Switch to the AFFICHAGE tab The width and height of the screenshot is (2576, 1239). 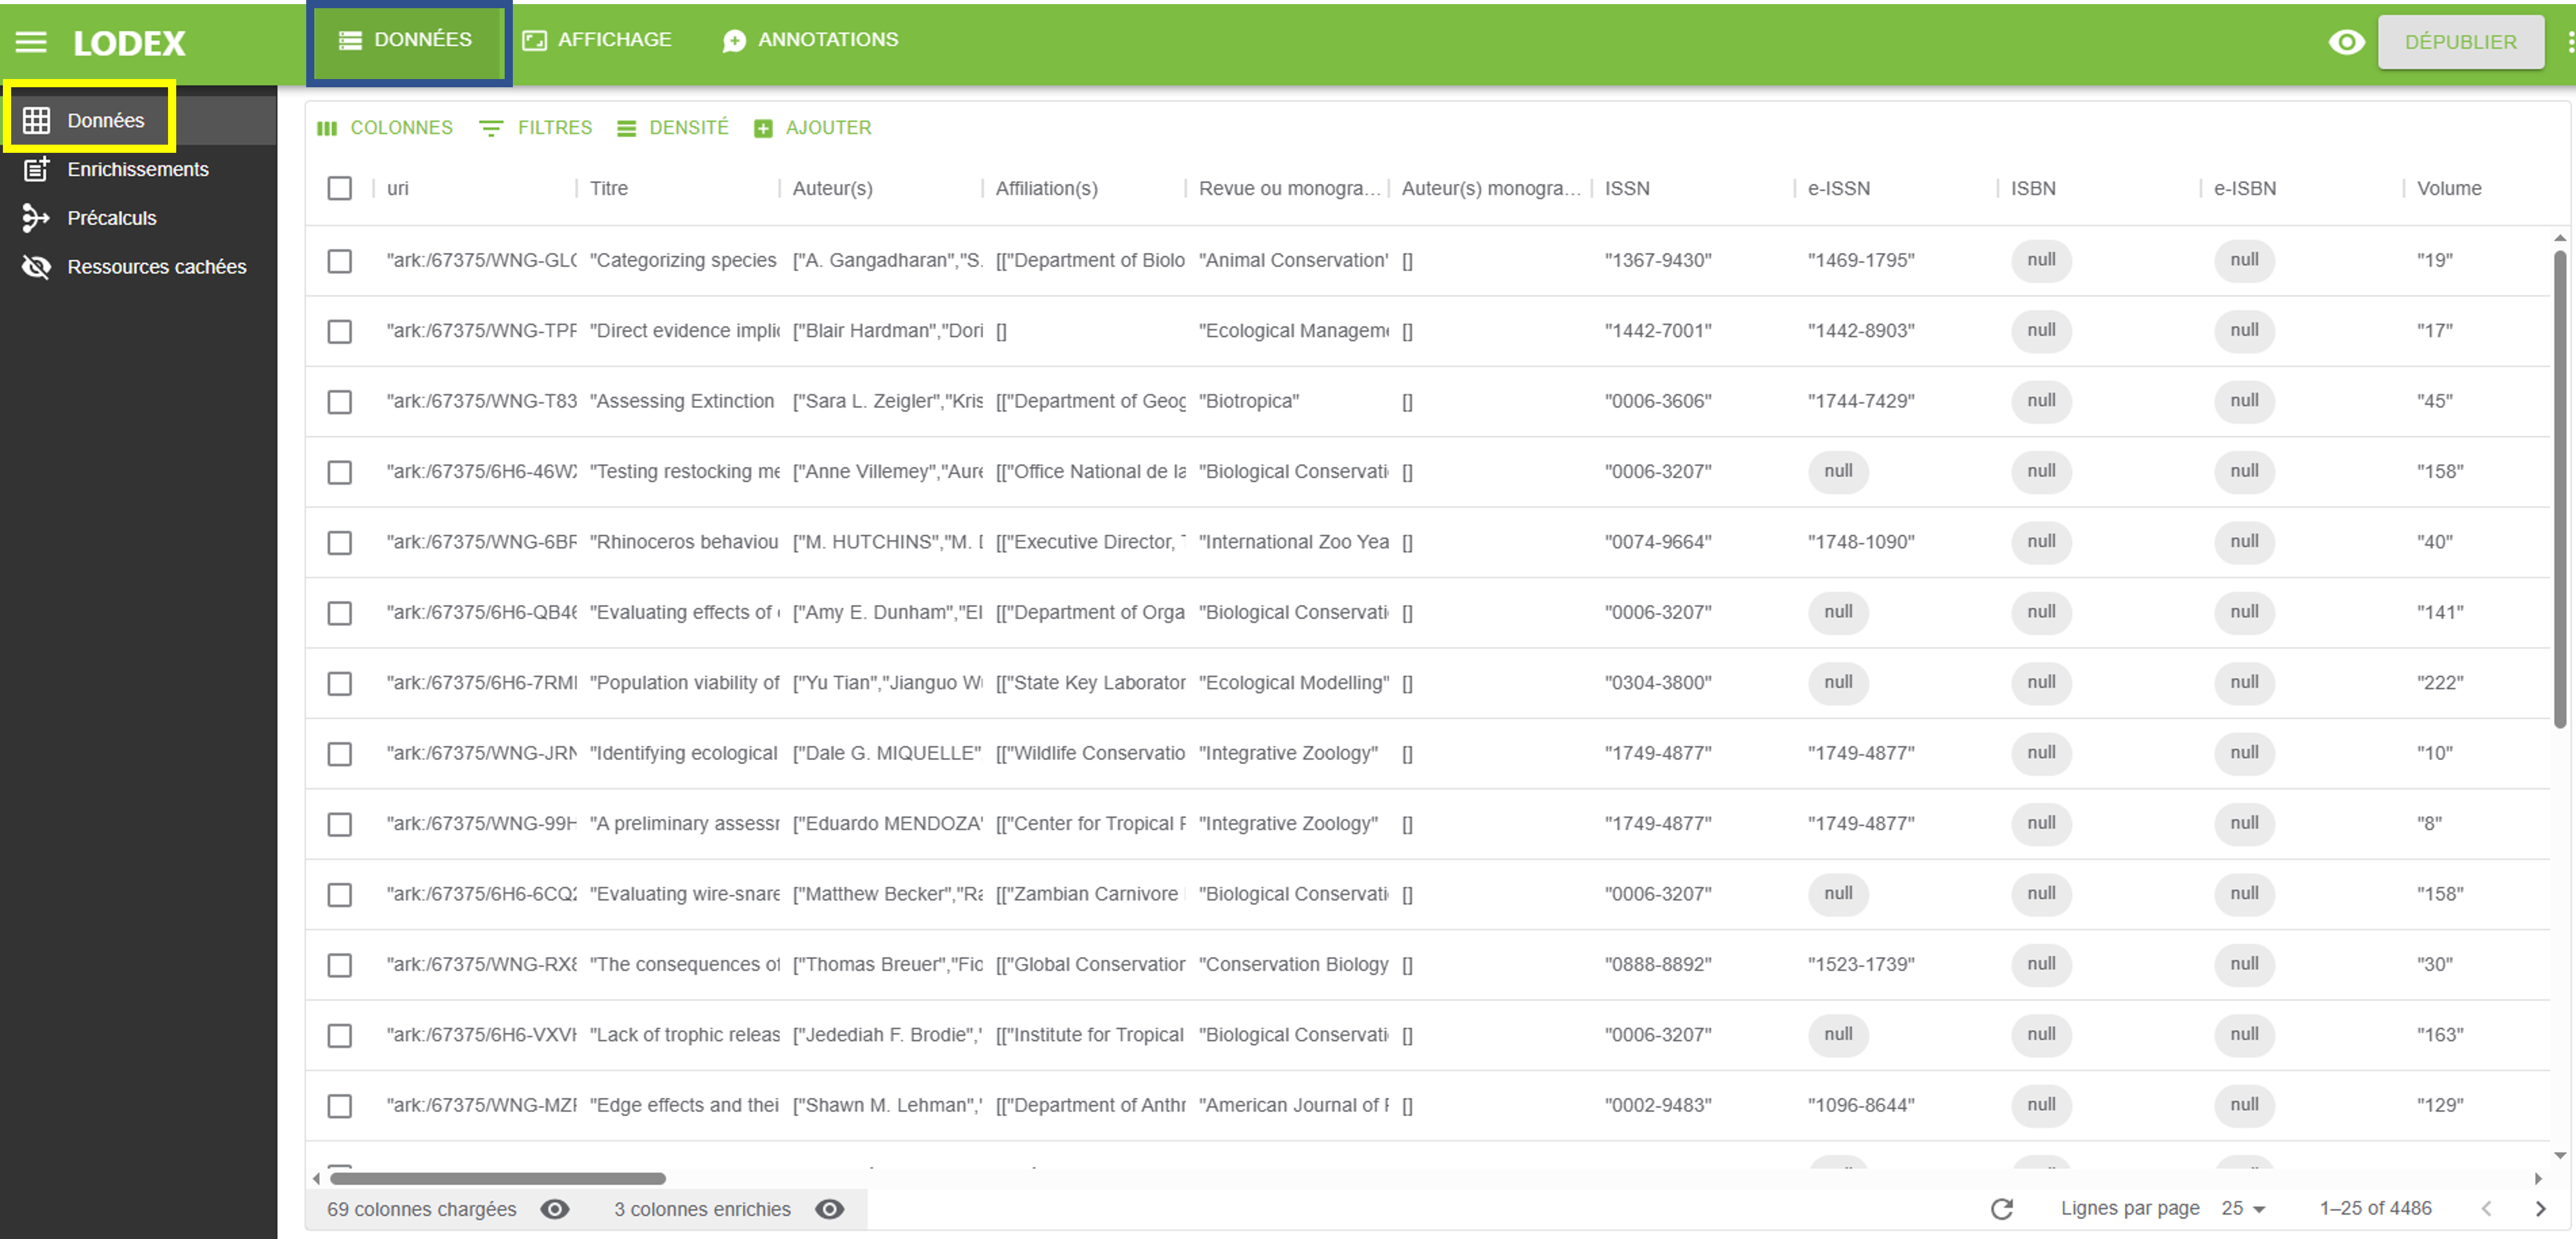pos(597,40)
